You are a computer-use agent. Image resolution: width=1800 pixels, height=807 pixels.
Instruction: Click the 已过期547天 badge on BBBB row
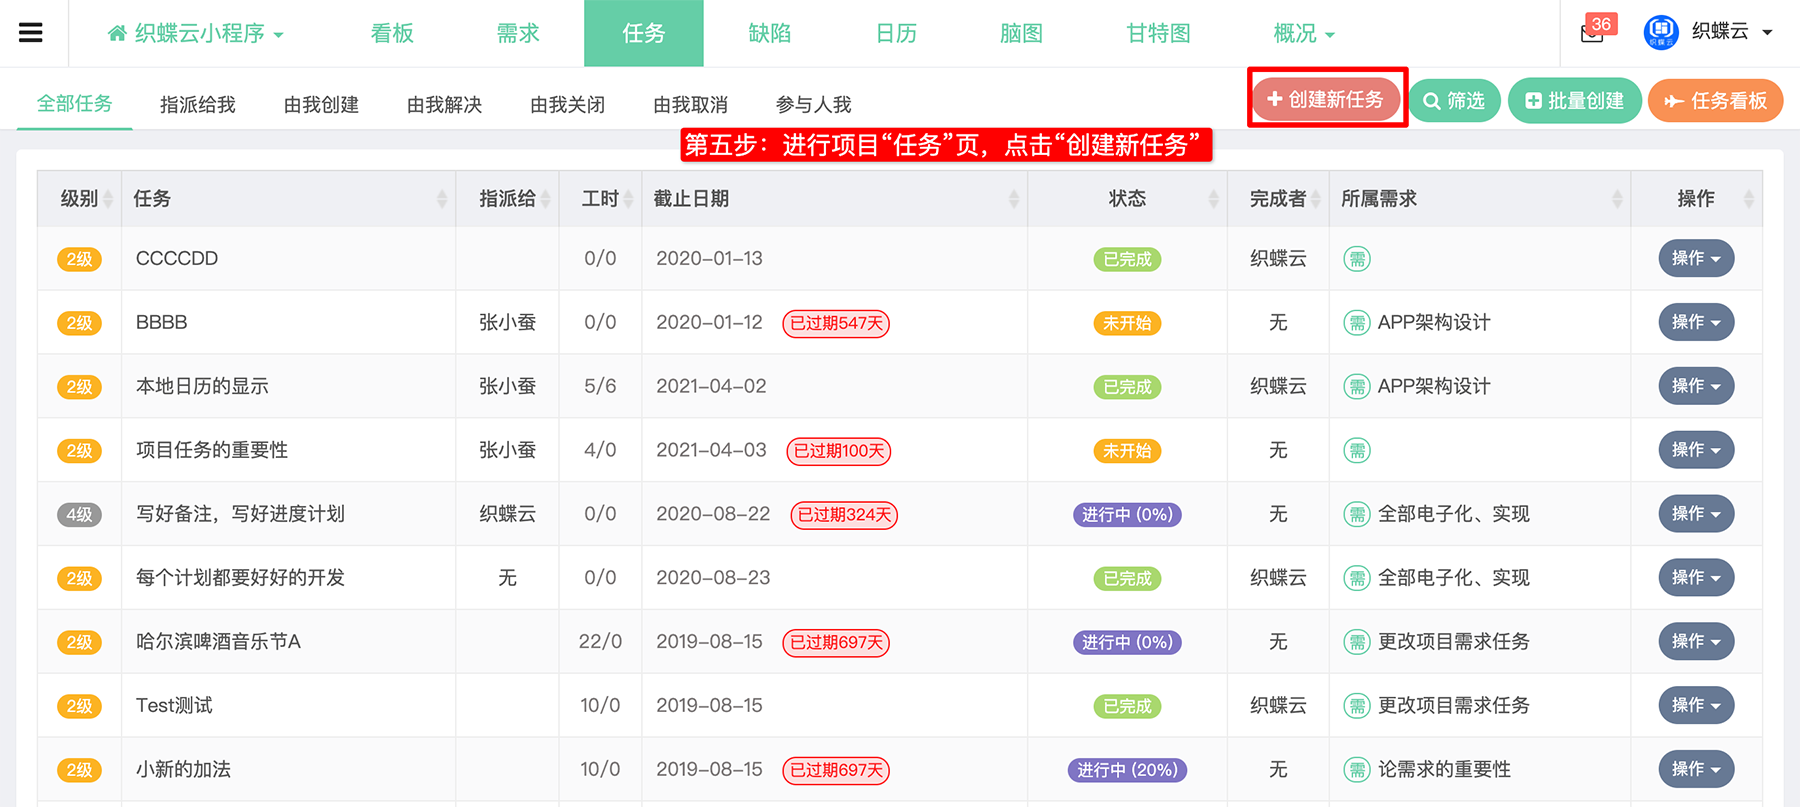(836, 323)
